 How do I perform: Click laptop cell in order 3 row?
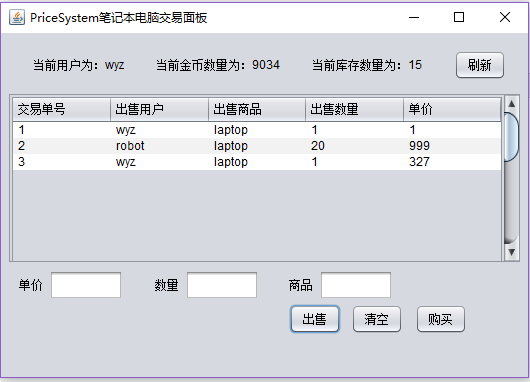click(x=257, y=162)
